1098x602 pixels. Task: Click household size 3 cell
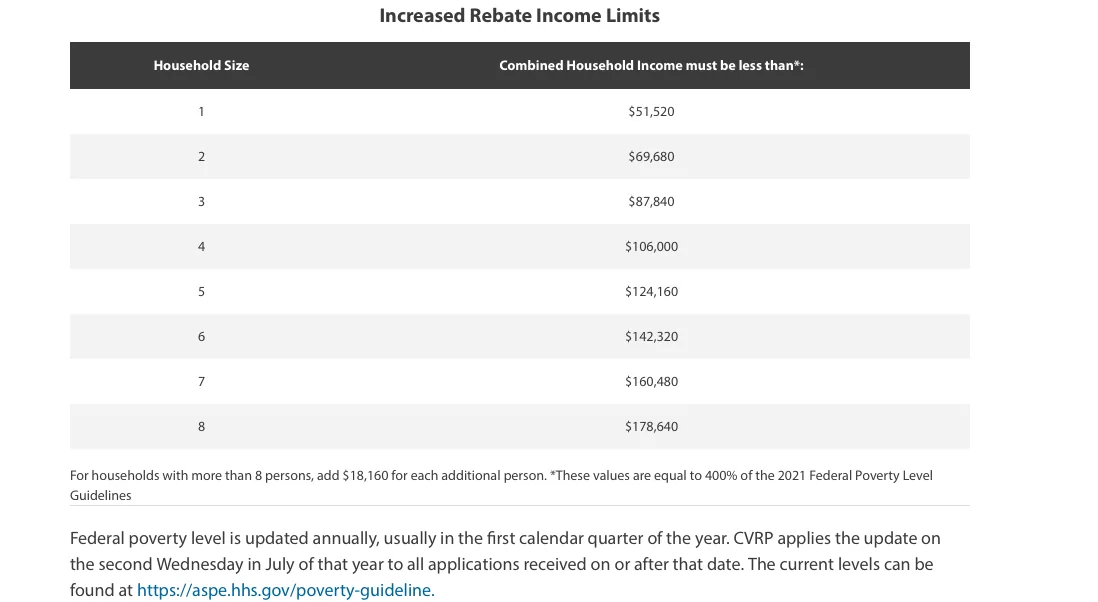(201, 202)
